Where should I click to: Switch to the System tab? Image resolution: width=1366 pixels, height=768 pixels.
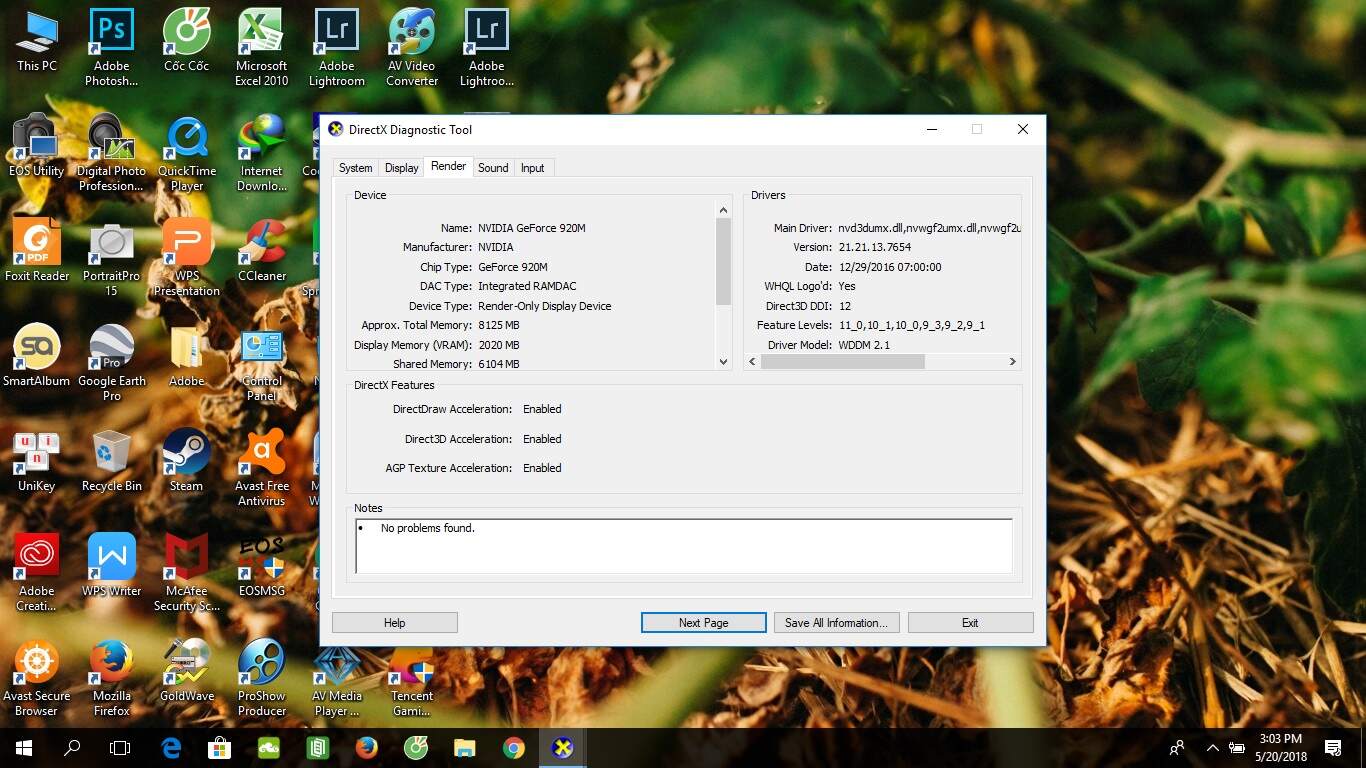coord(355,168)
